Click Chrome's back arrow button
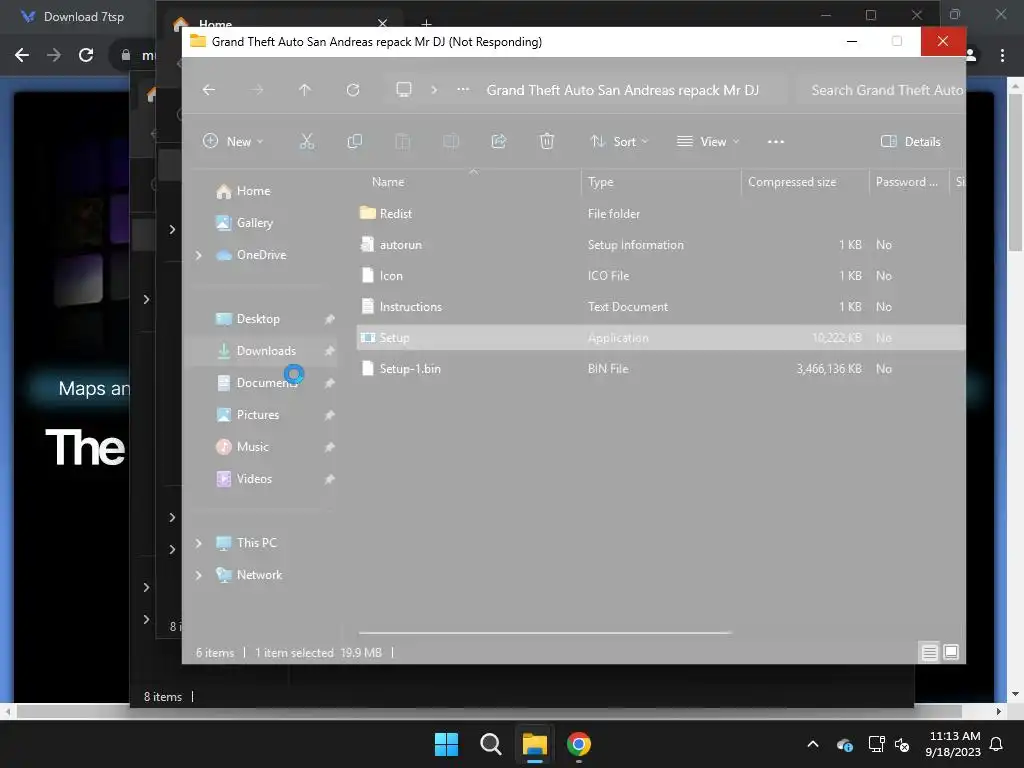This screenshot has width=1024, height=768. click(x=22, y=55)
